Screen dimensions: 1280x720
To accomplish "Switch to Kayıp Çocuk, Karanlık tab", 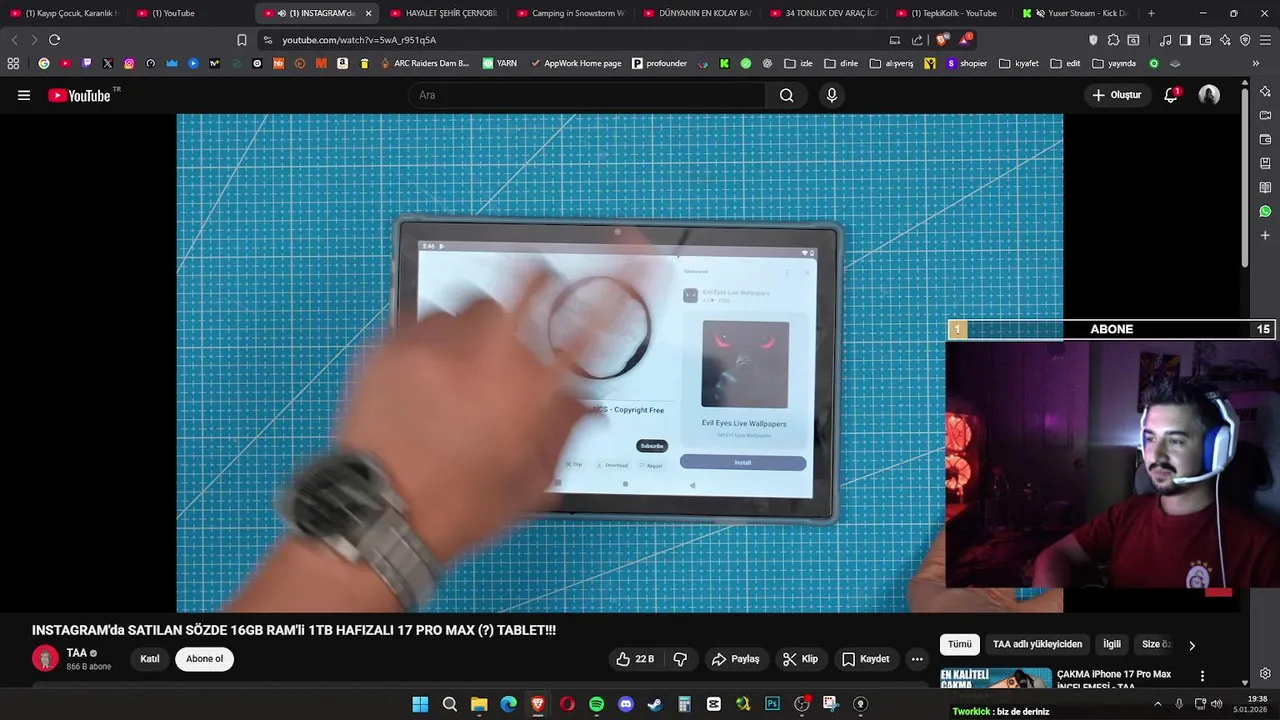I will 65,13.
